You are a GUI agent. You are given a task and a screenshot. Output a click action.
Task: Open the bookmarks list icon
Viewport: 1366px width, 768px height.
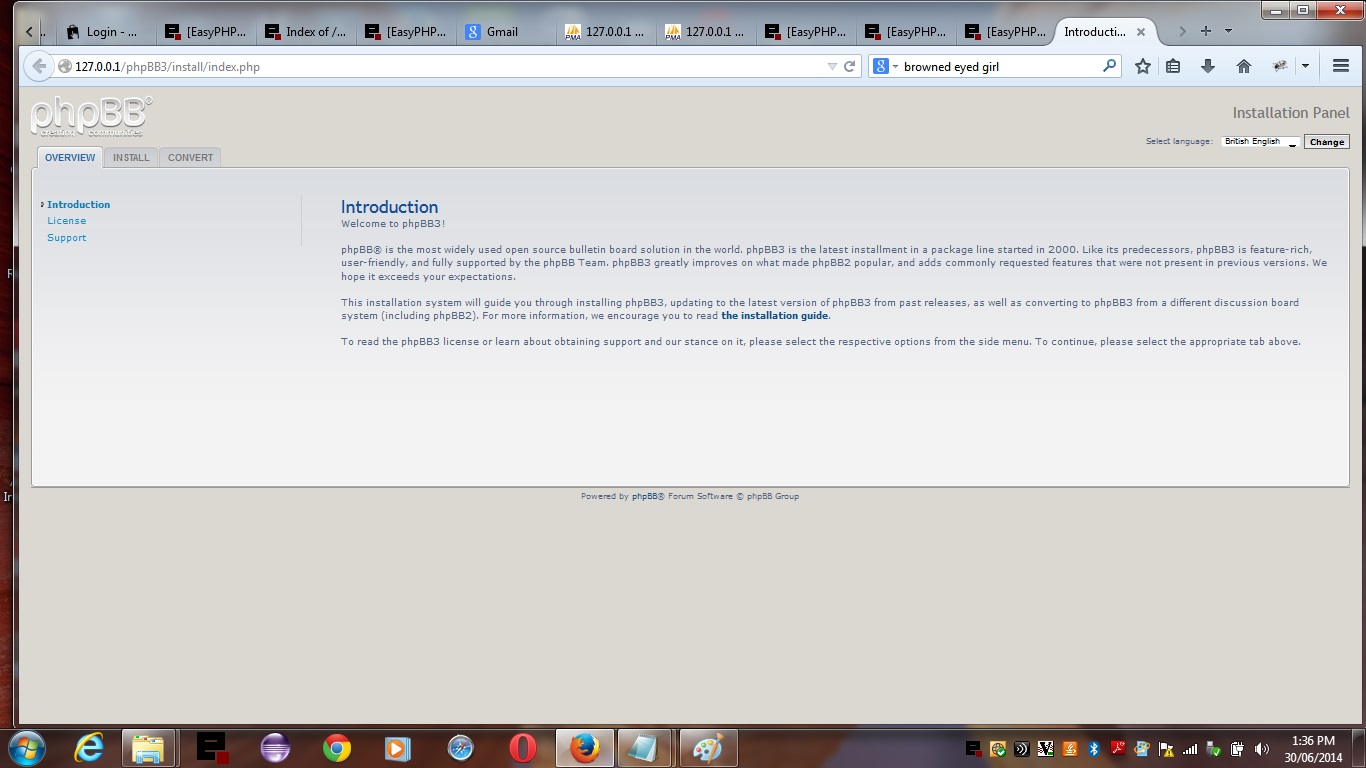point(1174,66)
